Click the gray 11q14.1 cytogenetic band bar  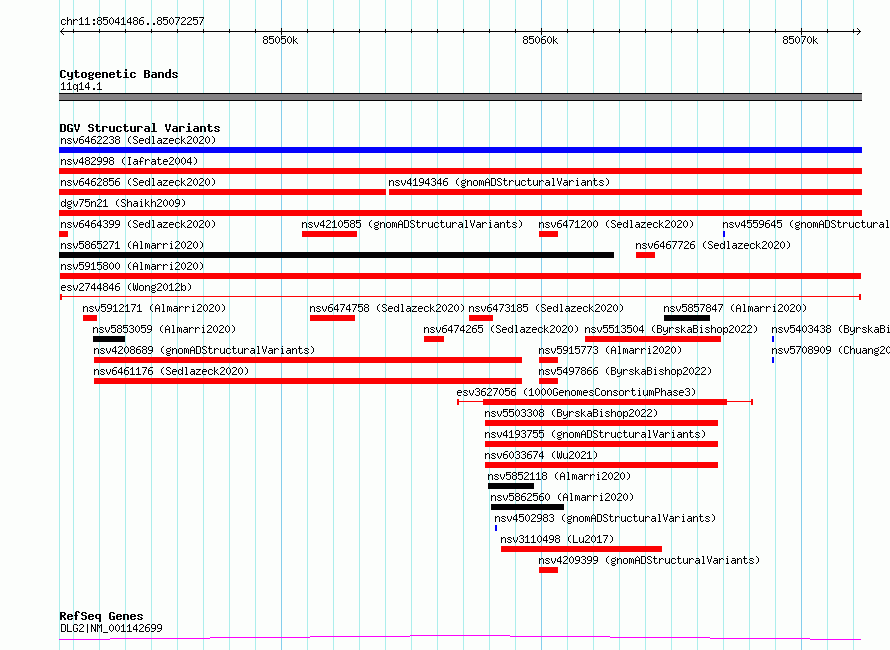(460, 97)
